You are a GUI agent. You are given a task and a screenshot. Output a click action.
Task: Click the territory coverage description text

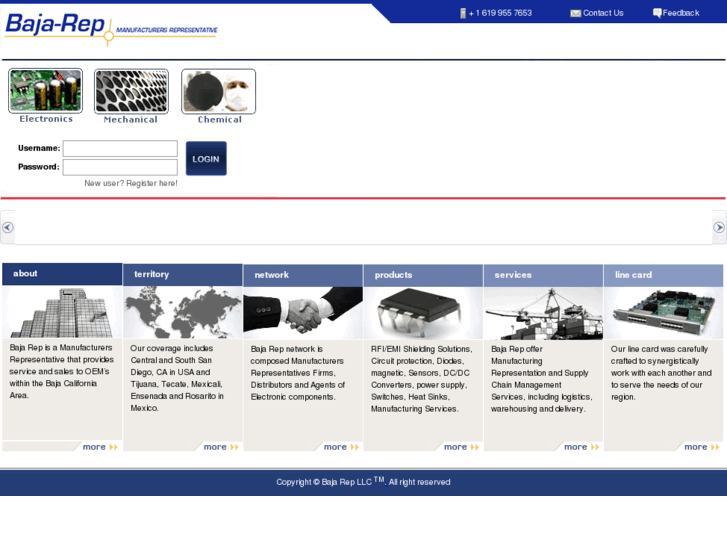(x=177, y=378)
